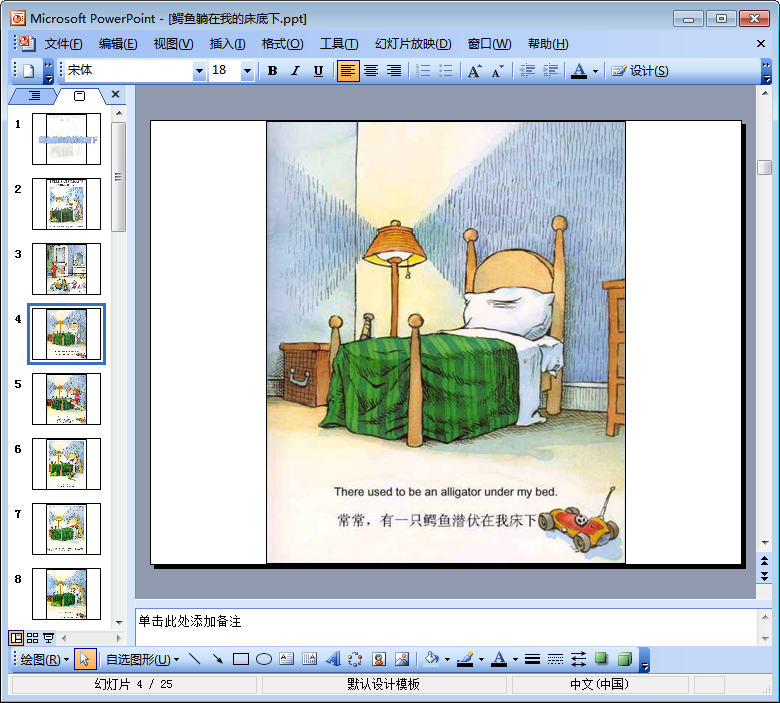The height and width of the screenshot is (703, 780).
Task: Click the font size field showing 18
Action: pyautogui.click(x=225, y=71)
